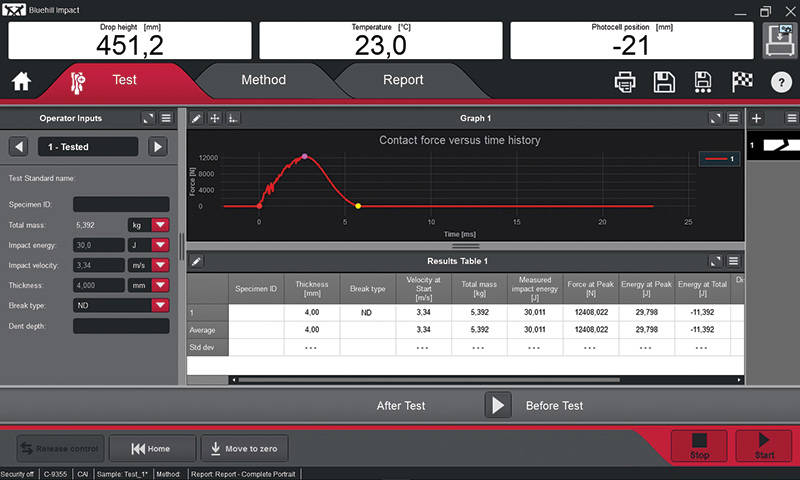Switch to the Method tab
This screenshot has height=480, width=800.
263,80
